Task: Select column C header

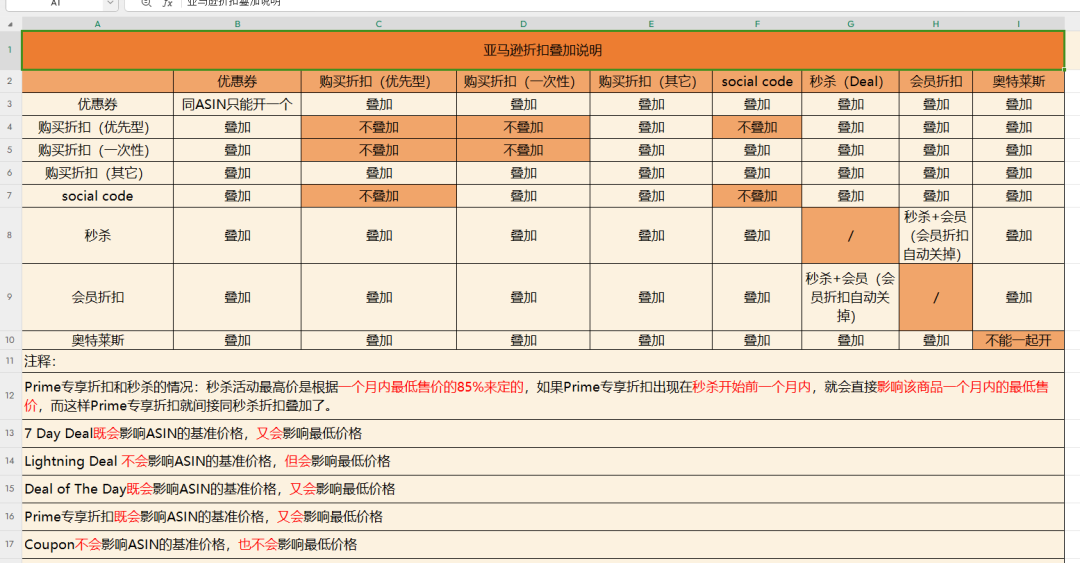Action: click(x=378, y=22)
